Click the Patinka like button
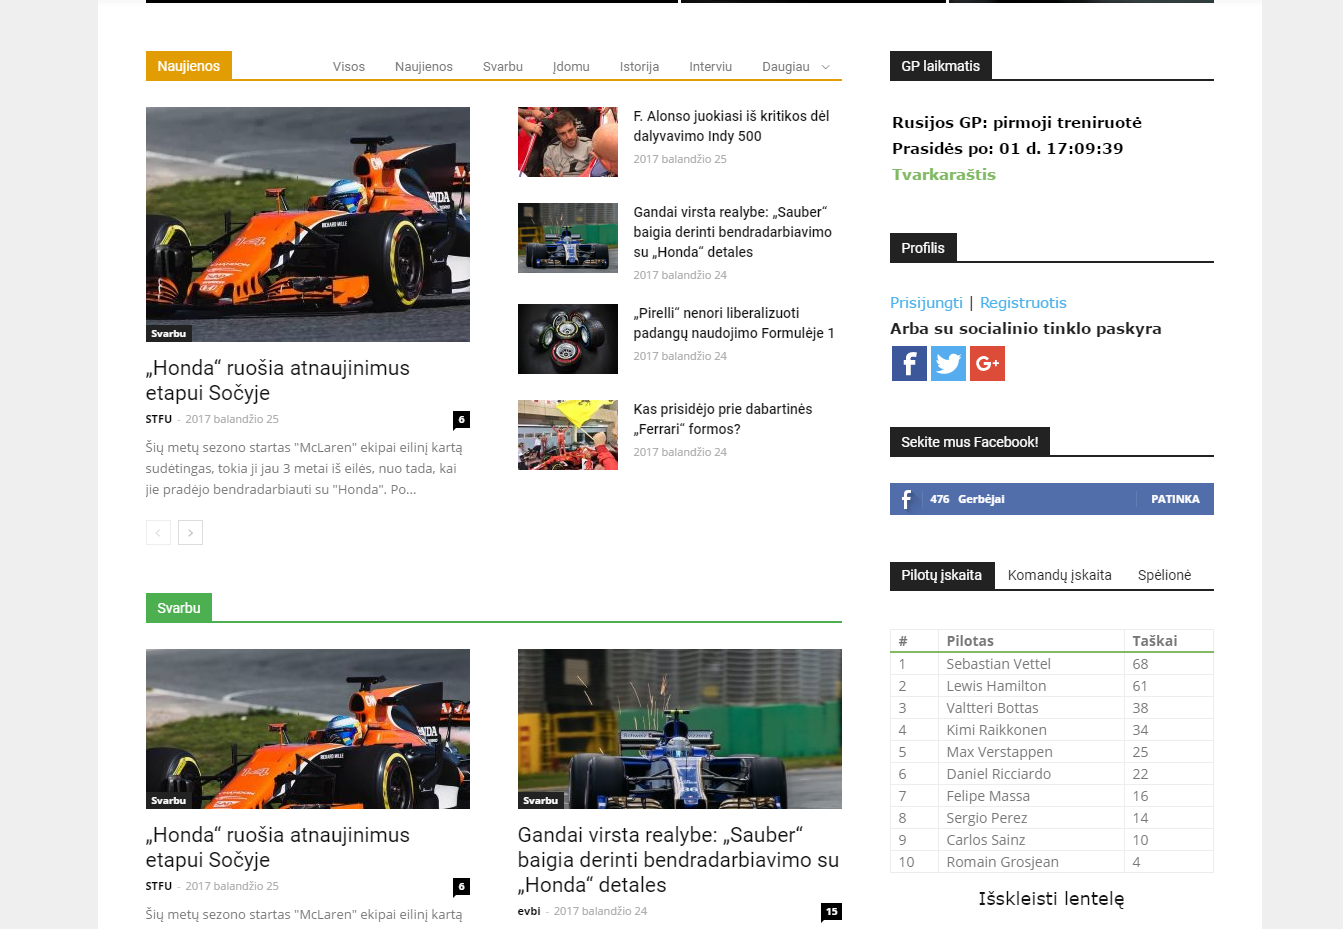Screen dimensions: 1343x929 [x=1175, y=499]
